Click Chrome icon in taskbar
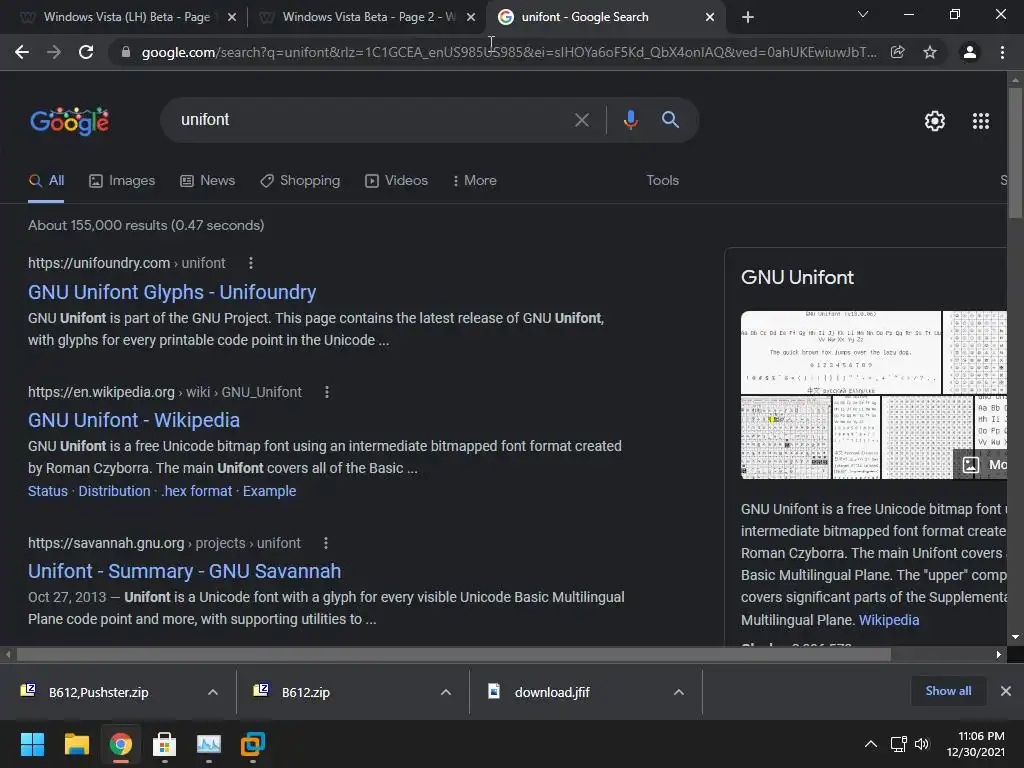 [120, 744]
